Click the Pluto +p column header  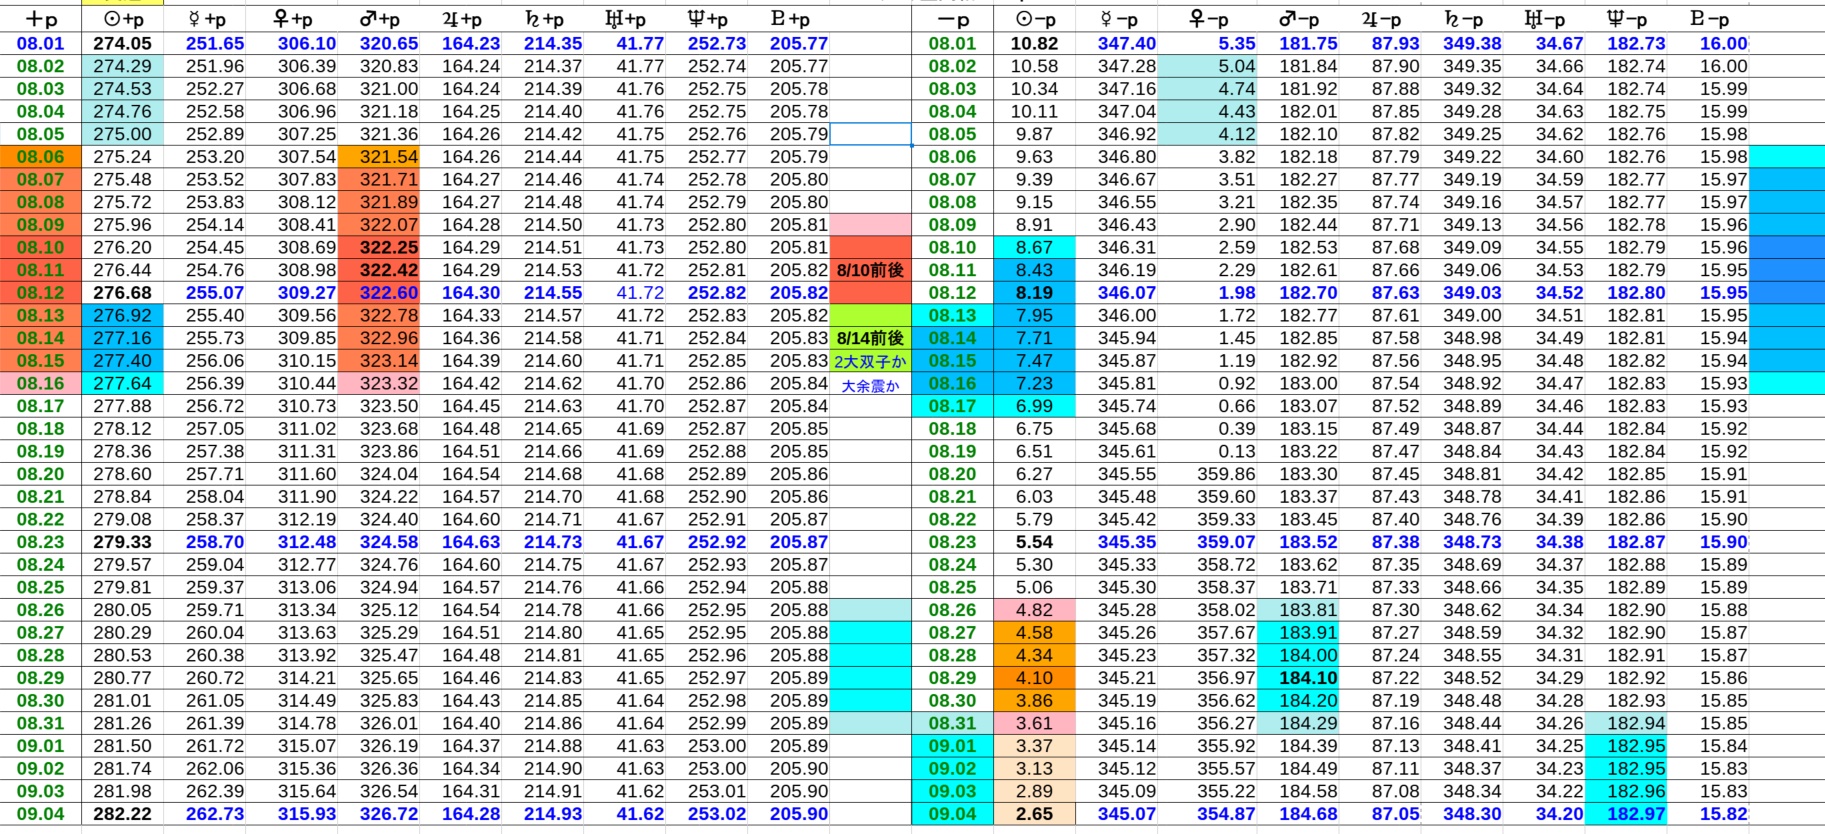[x=790, y=19]
